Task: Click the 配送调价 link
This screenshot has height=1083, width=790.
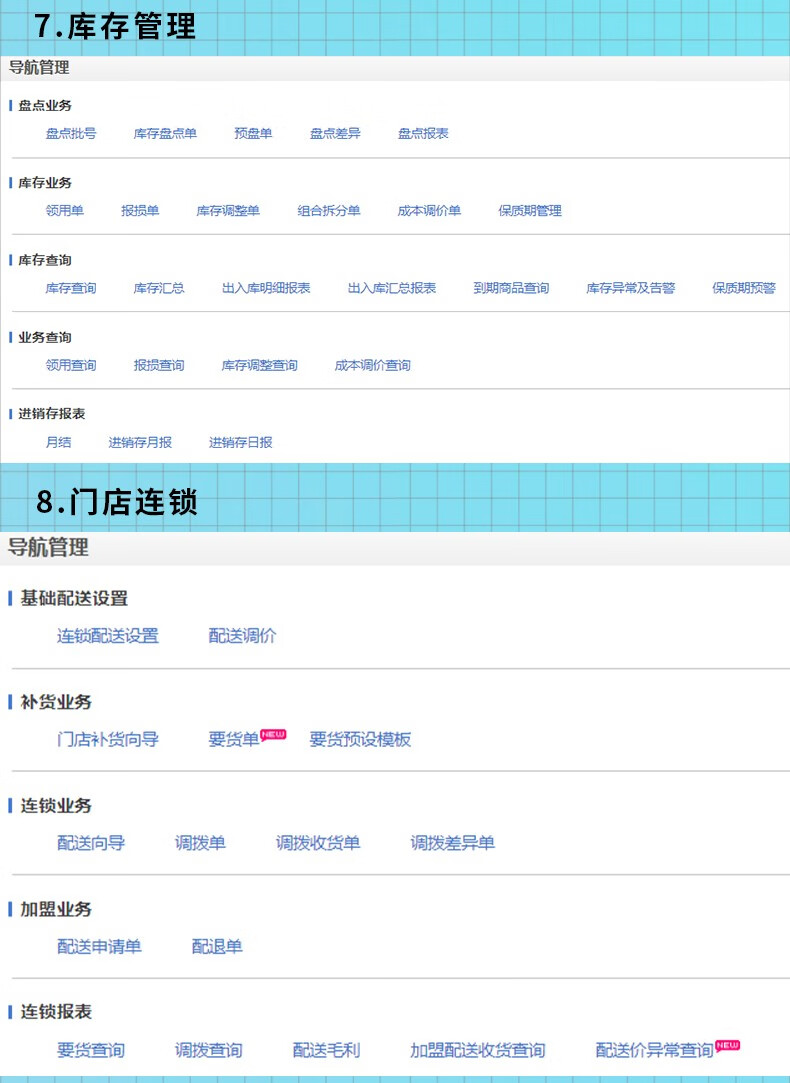Action: coord(242,636)
